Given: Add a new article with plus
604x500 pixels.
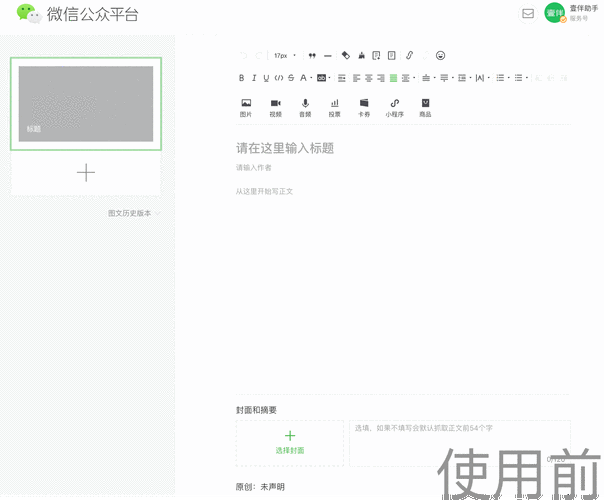Looking at the screenshot, I should click(x=86, y=173).
